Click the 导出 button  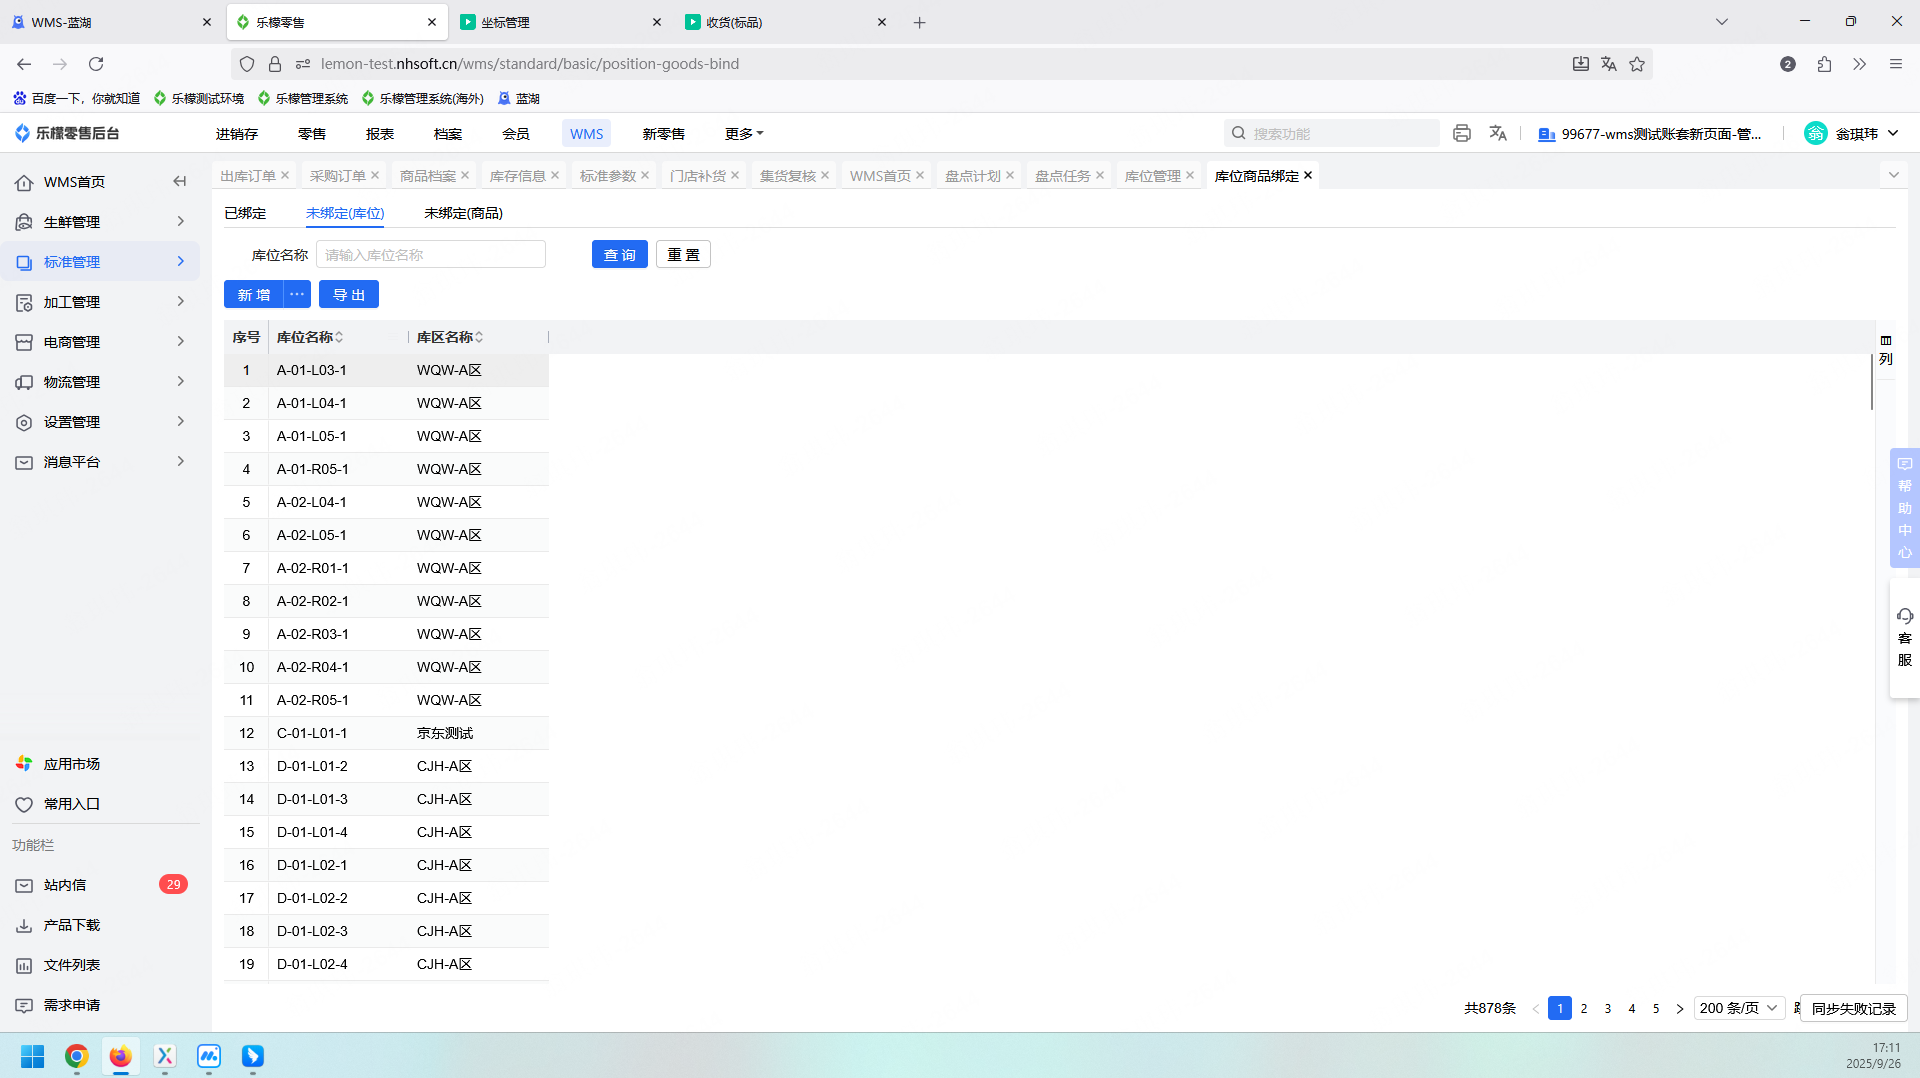click(x=349, y=294)
